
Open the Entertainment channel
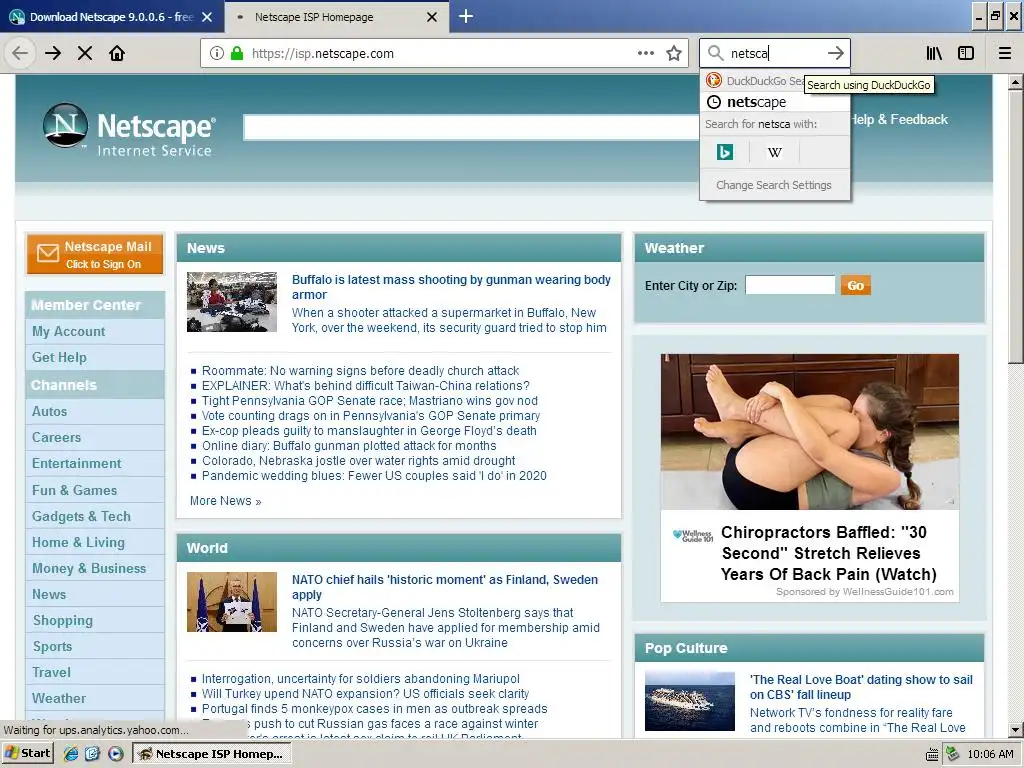tap(77, 464)
